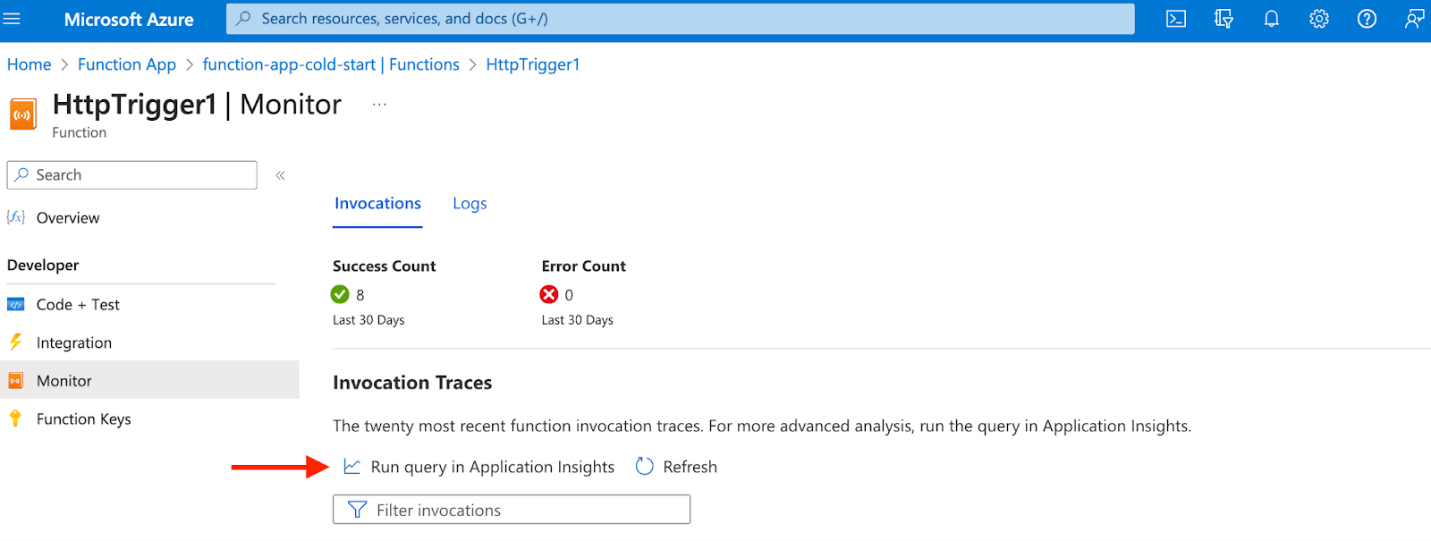Click the twenty most recent traces description

(762, 426)
